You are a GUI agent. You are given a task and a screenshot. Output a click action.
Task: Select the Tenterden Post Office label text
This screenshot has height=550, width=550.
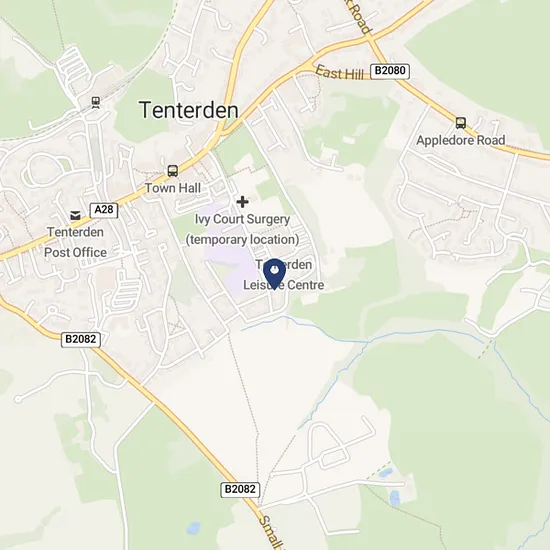point(75,242)
